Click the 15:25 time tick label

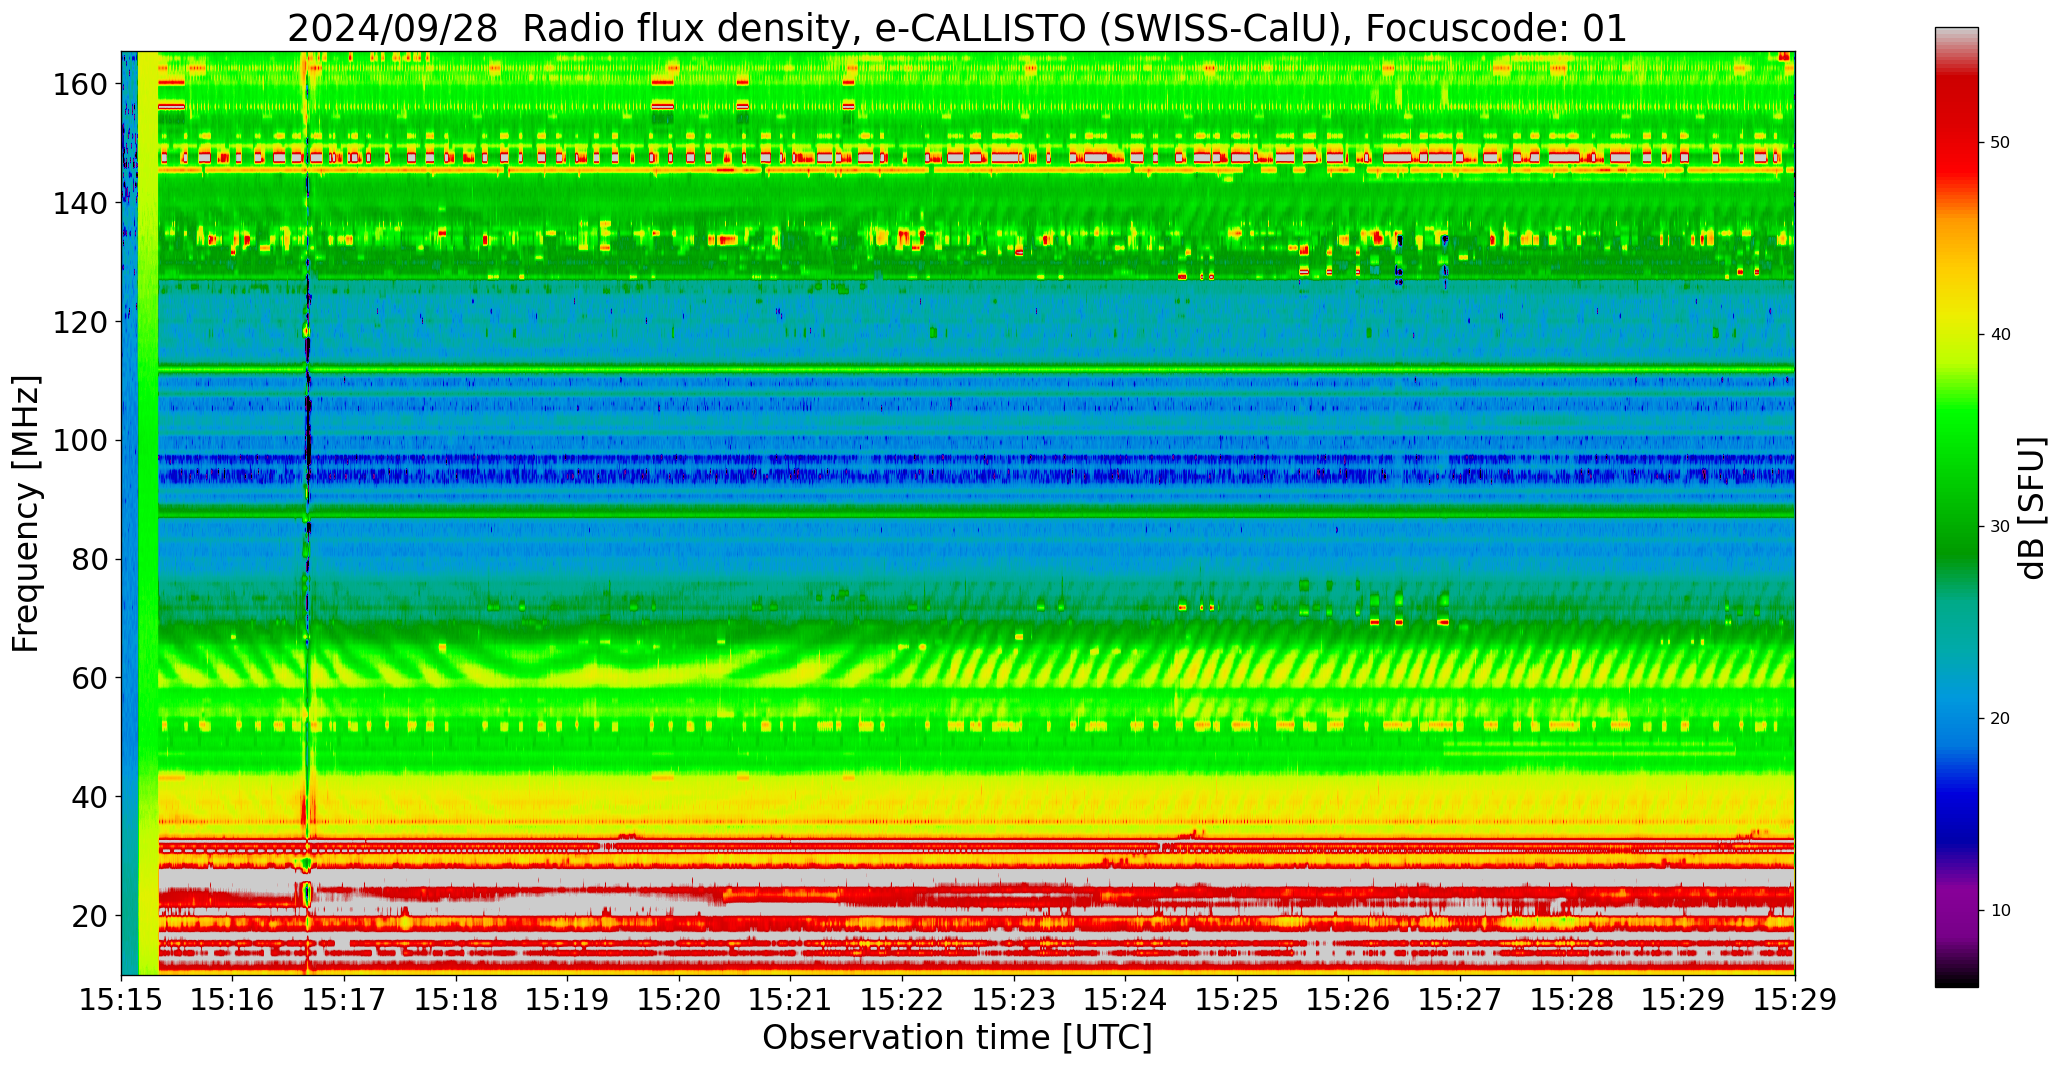pyautogui.click(x=1237, y=1000)
